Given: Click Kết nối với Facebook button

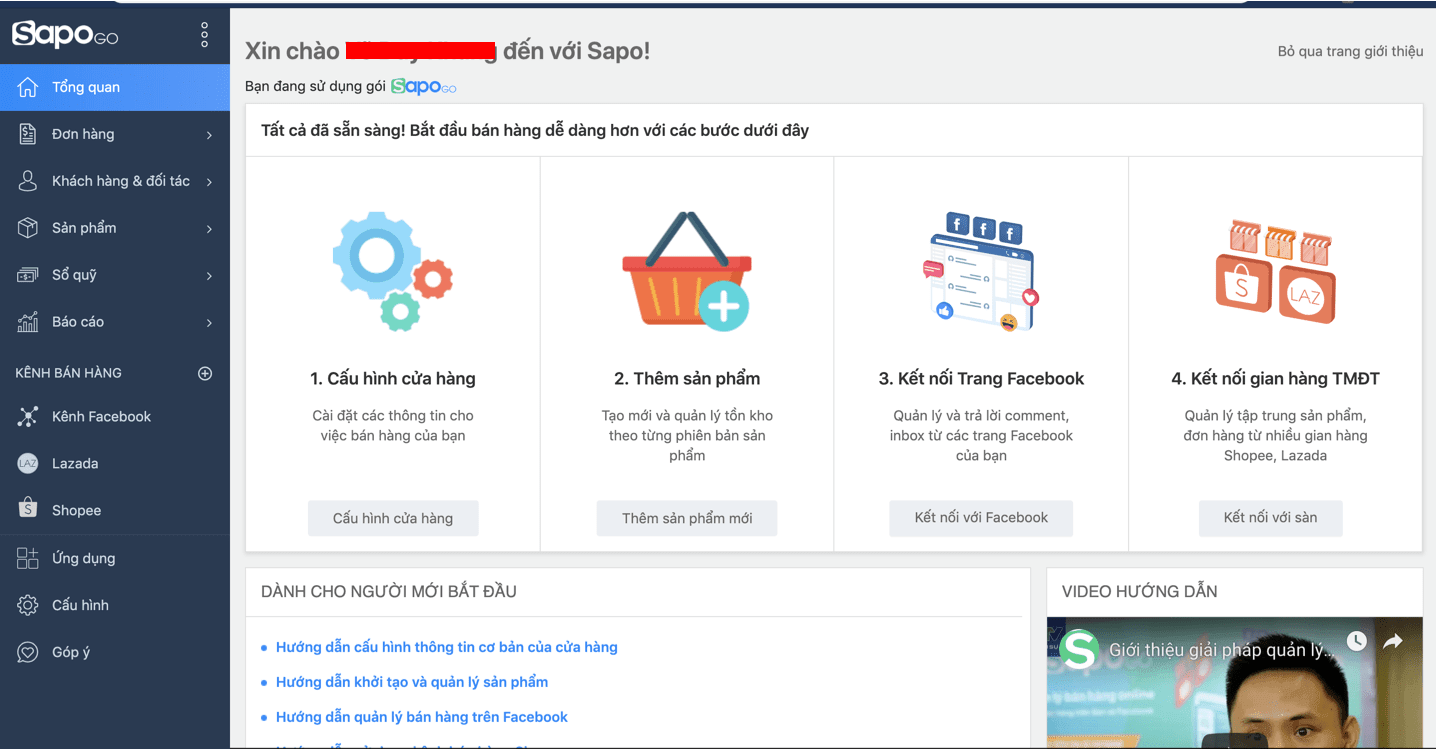Looking at the screenshot, I should tap(981, 518).
